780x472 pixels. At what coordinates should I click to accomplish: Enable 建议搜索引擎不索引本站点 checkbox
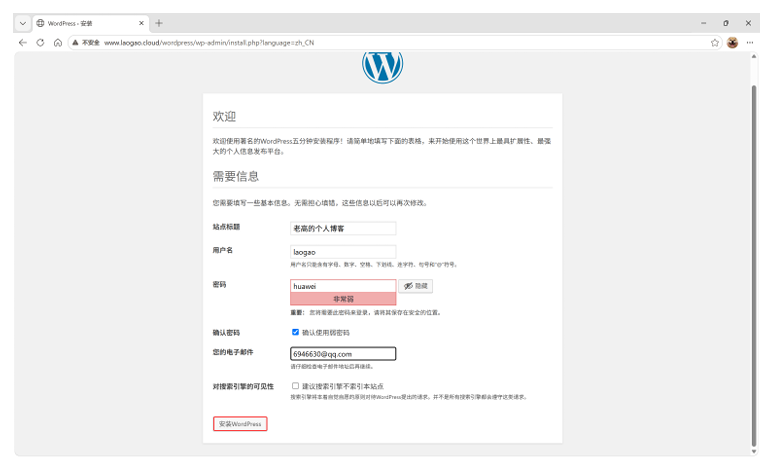coord(295,386)
